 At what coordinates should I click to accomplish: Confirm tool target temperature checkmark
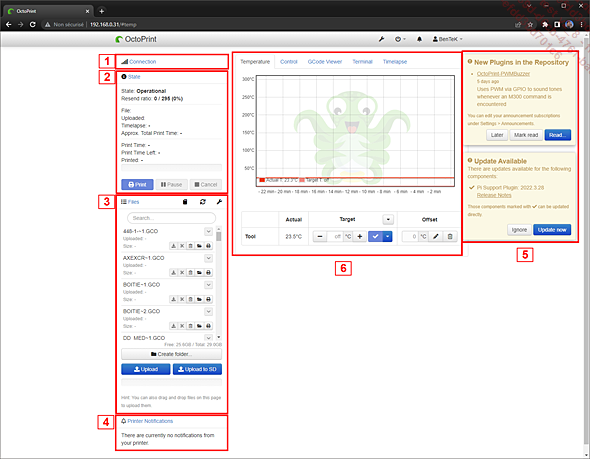(375, 237)
